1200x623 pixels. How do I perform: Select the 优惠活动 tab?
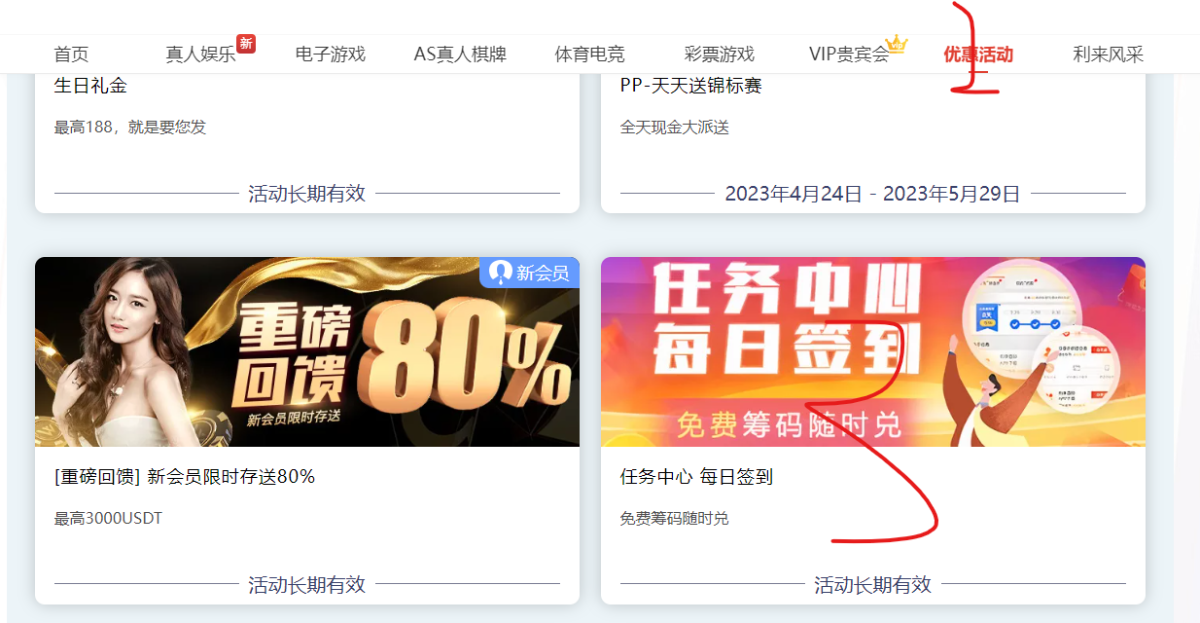click(x=978, y=54)
